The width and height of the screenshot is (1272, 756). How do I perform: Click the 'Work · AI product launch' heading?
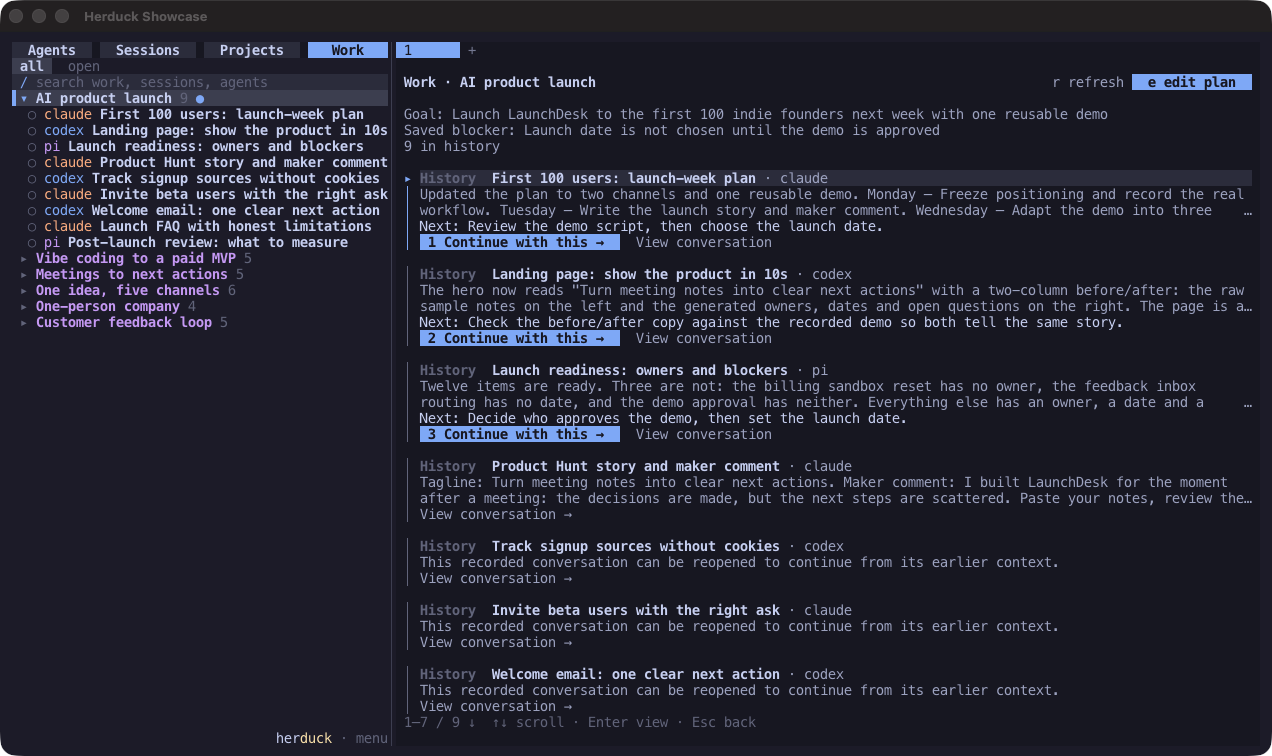point(500,82)
